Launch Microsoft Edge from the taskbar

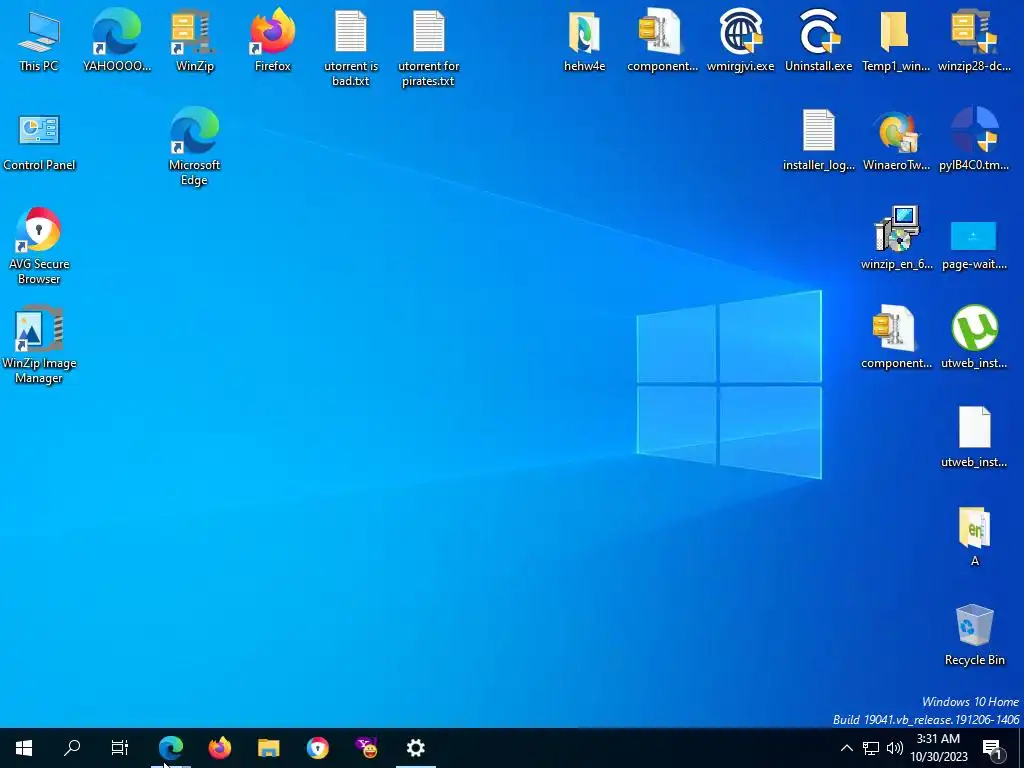(x=170, y=748)
